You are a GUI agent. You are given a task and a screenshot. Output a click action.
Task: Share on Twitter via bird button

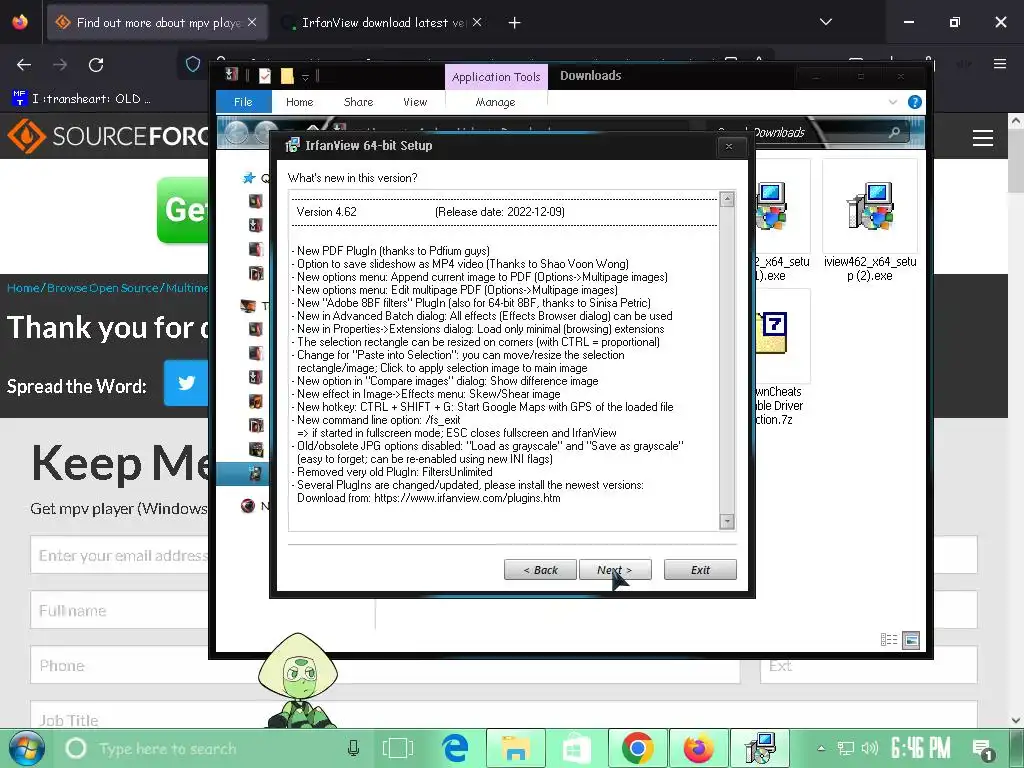[x=186, y=383]
